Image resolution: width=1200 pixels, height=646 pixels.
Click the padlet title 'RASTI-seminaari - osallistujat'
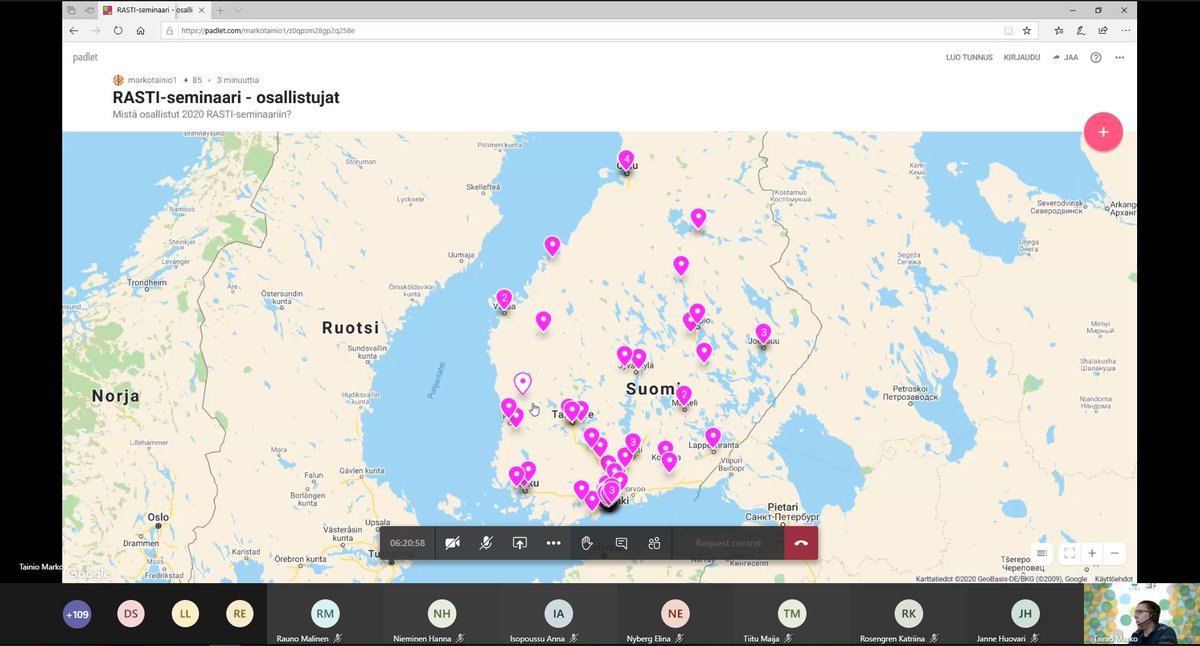click(226, 98)
